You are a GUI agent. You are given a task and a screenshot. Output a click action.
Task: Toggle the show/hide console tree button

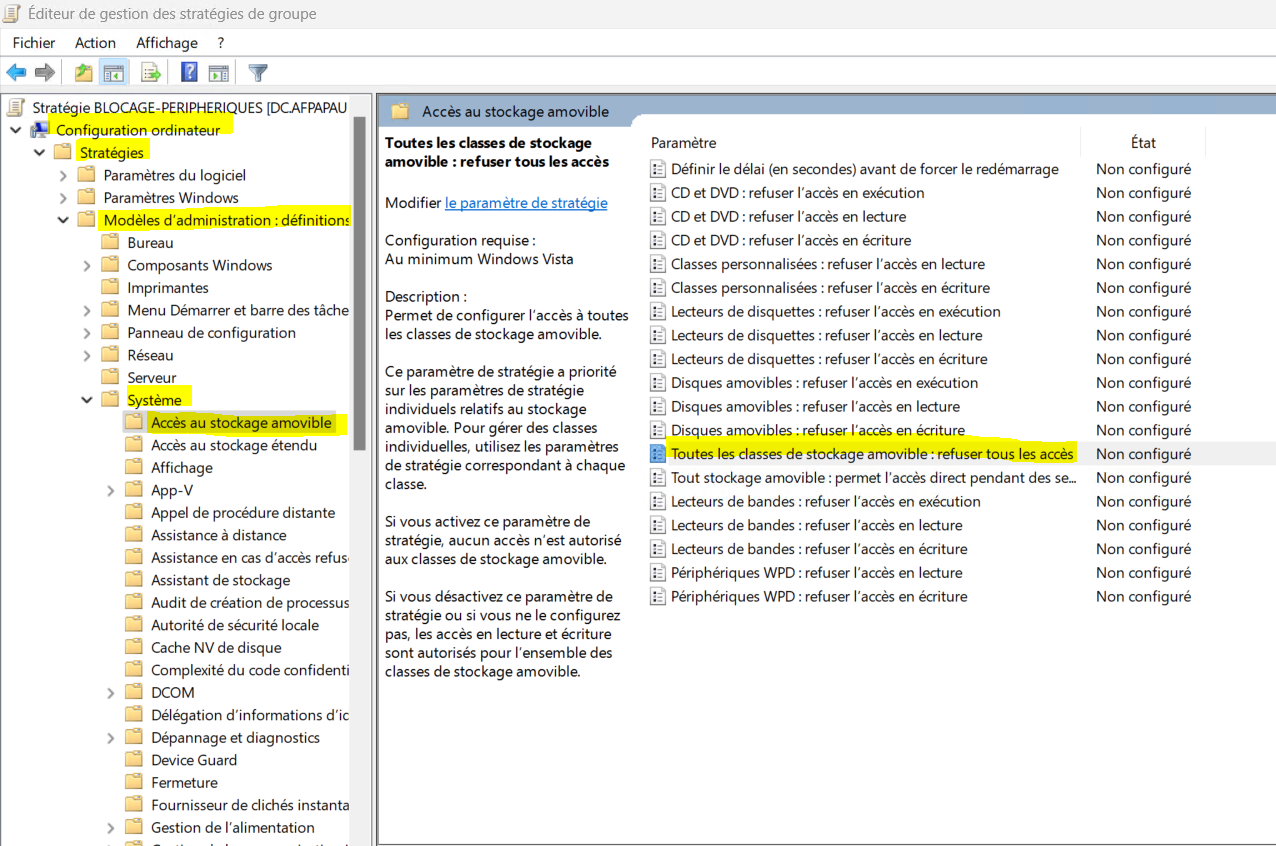pyautogui.click(x=115, y=72)
